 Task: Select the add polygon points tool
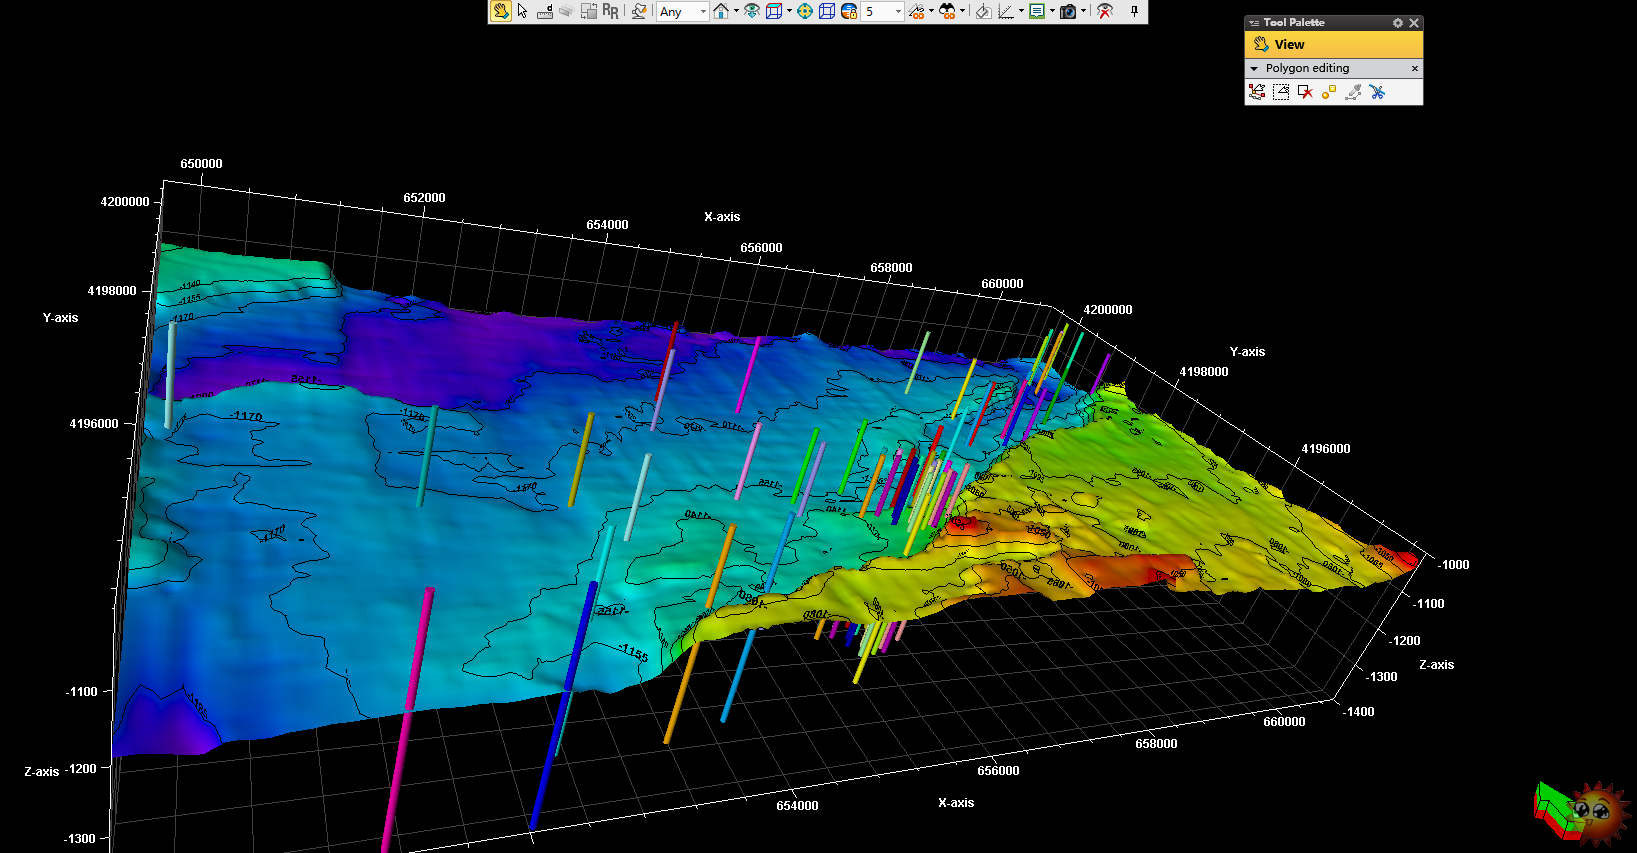click(1257, 91)
